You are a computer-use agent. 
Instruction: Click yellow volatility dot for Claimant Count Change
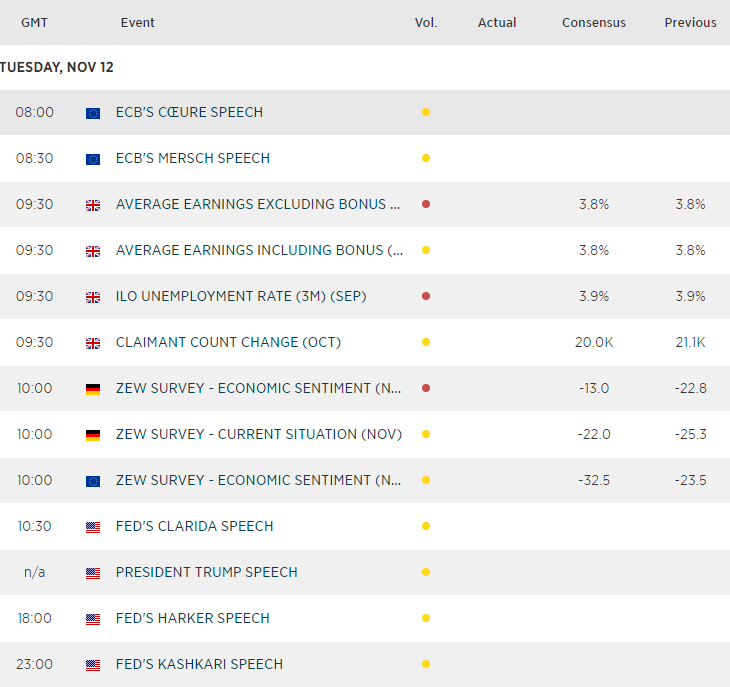[x=426, y=342]
